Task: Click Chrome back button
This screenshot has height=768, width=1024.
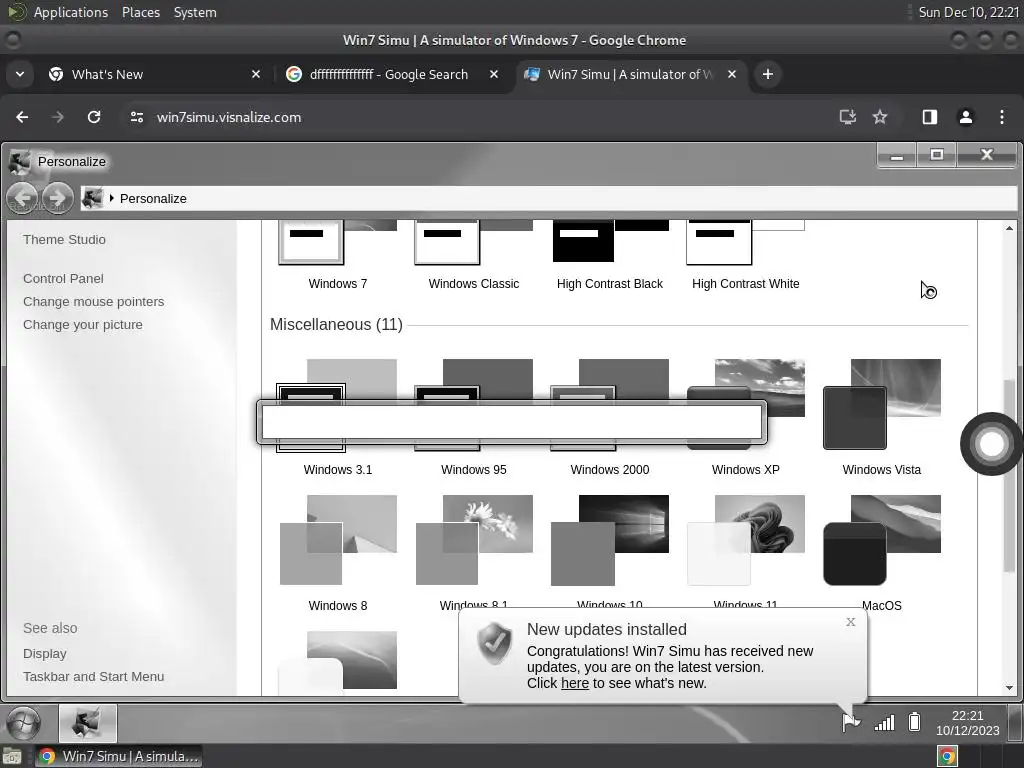Action: pos(22,117)
